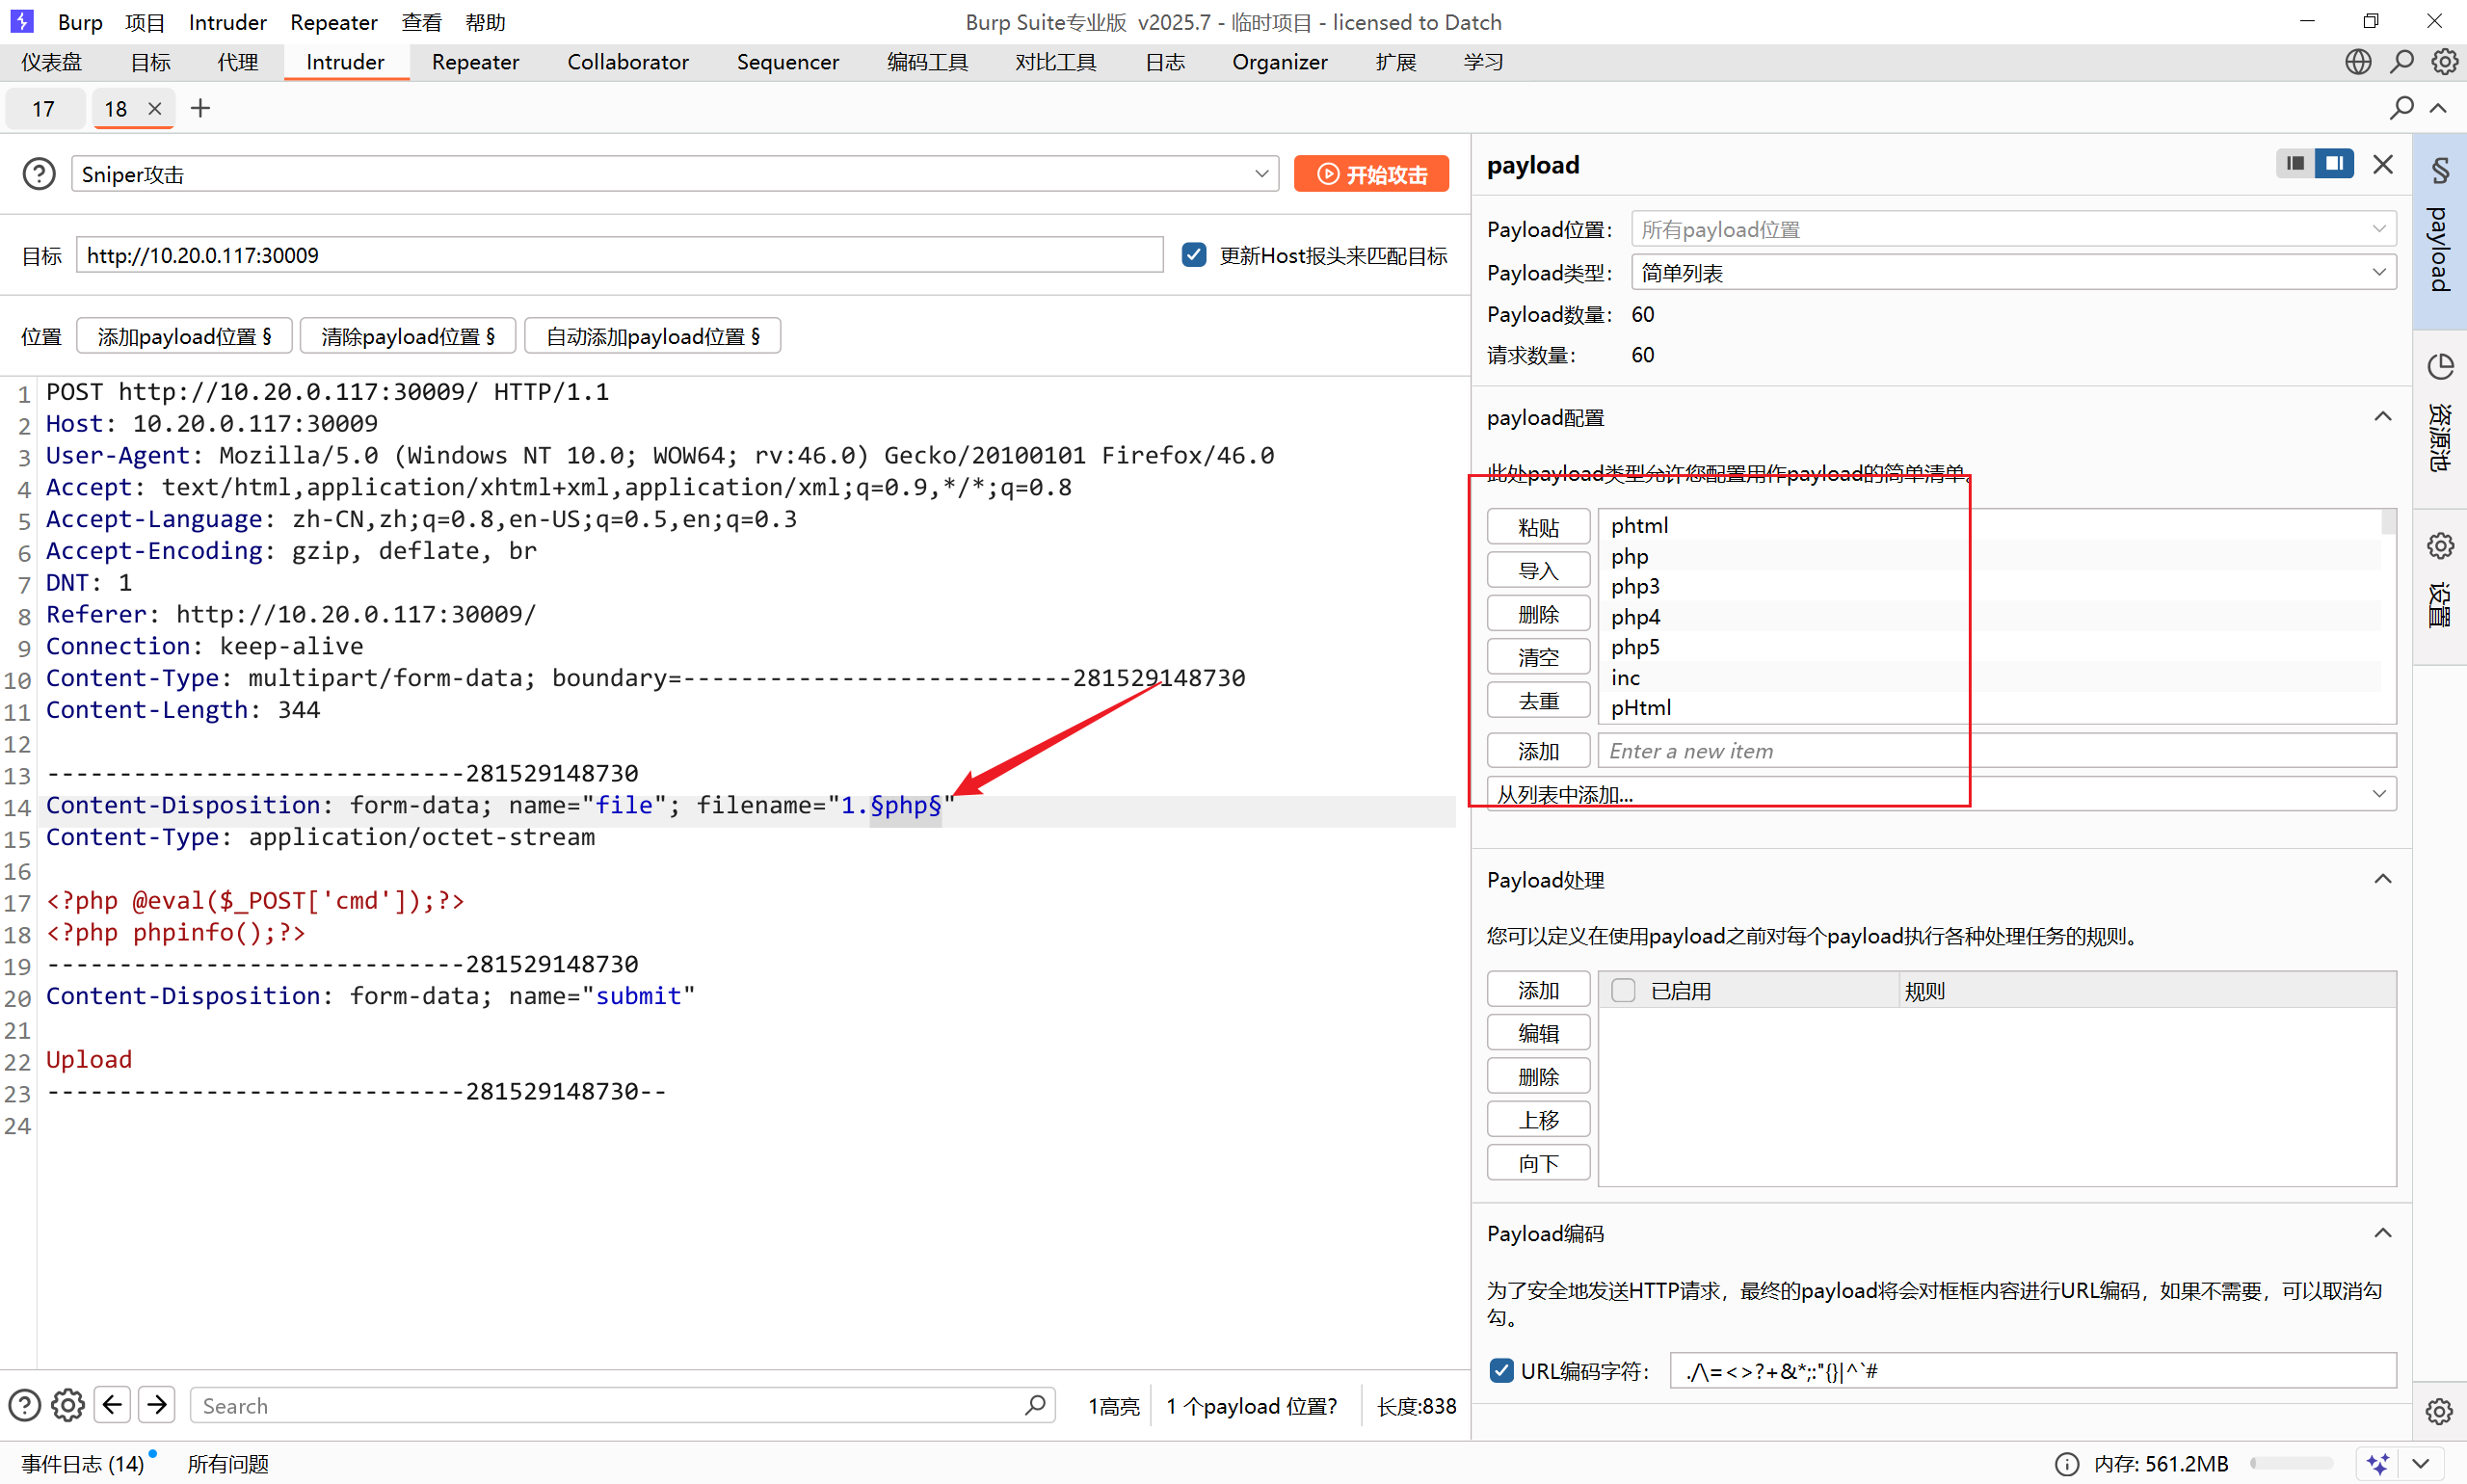
Task: Click the help icon next to Sniper攻击
Action: tap(39, 174)
